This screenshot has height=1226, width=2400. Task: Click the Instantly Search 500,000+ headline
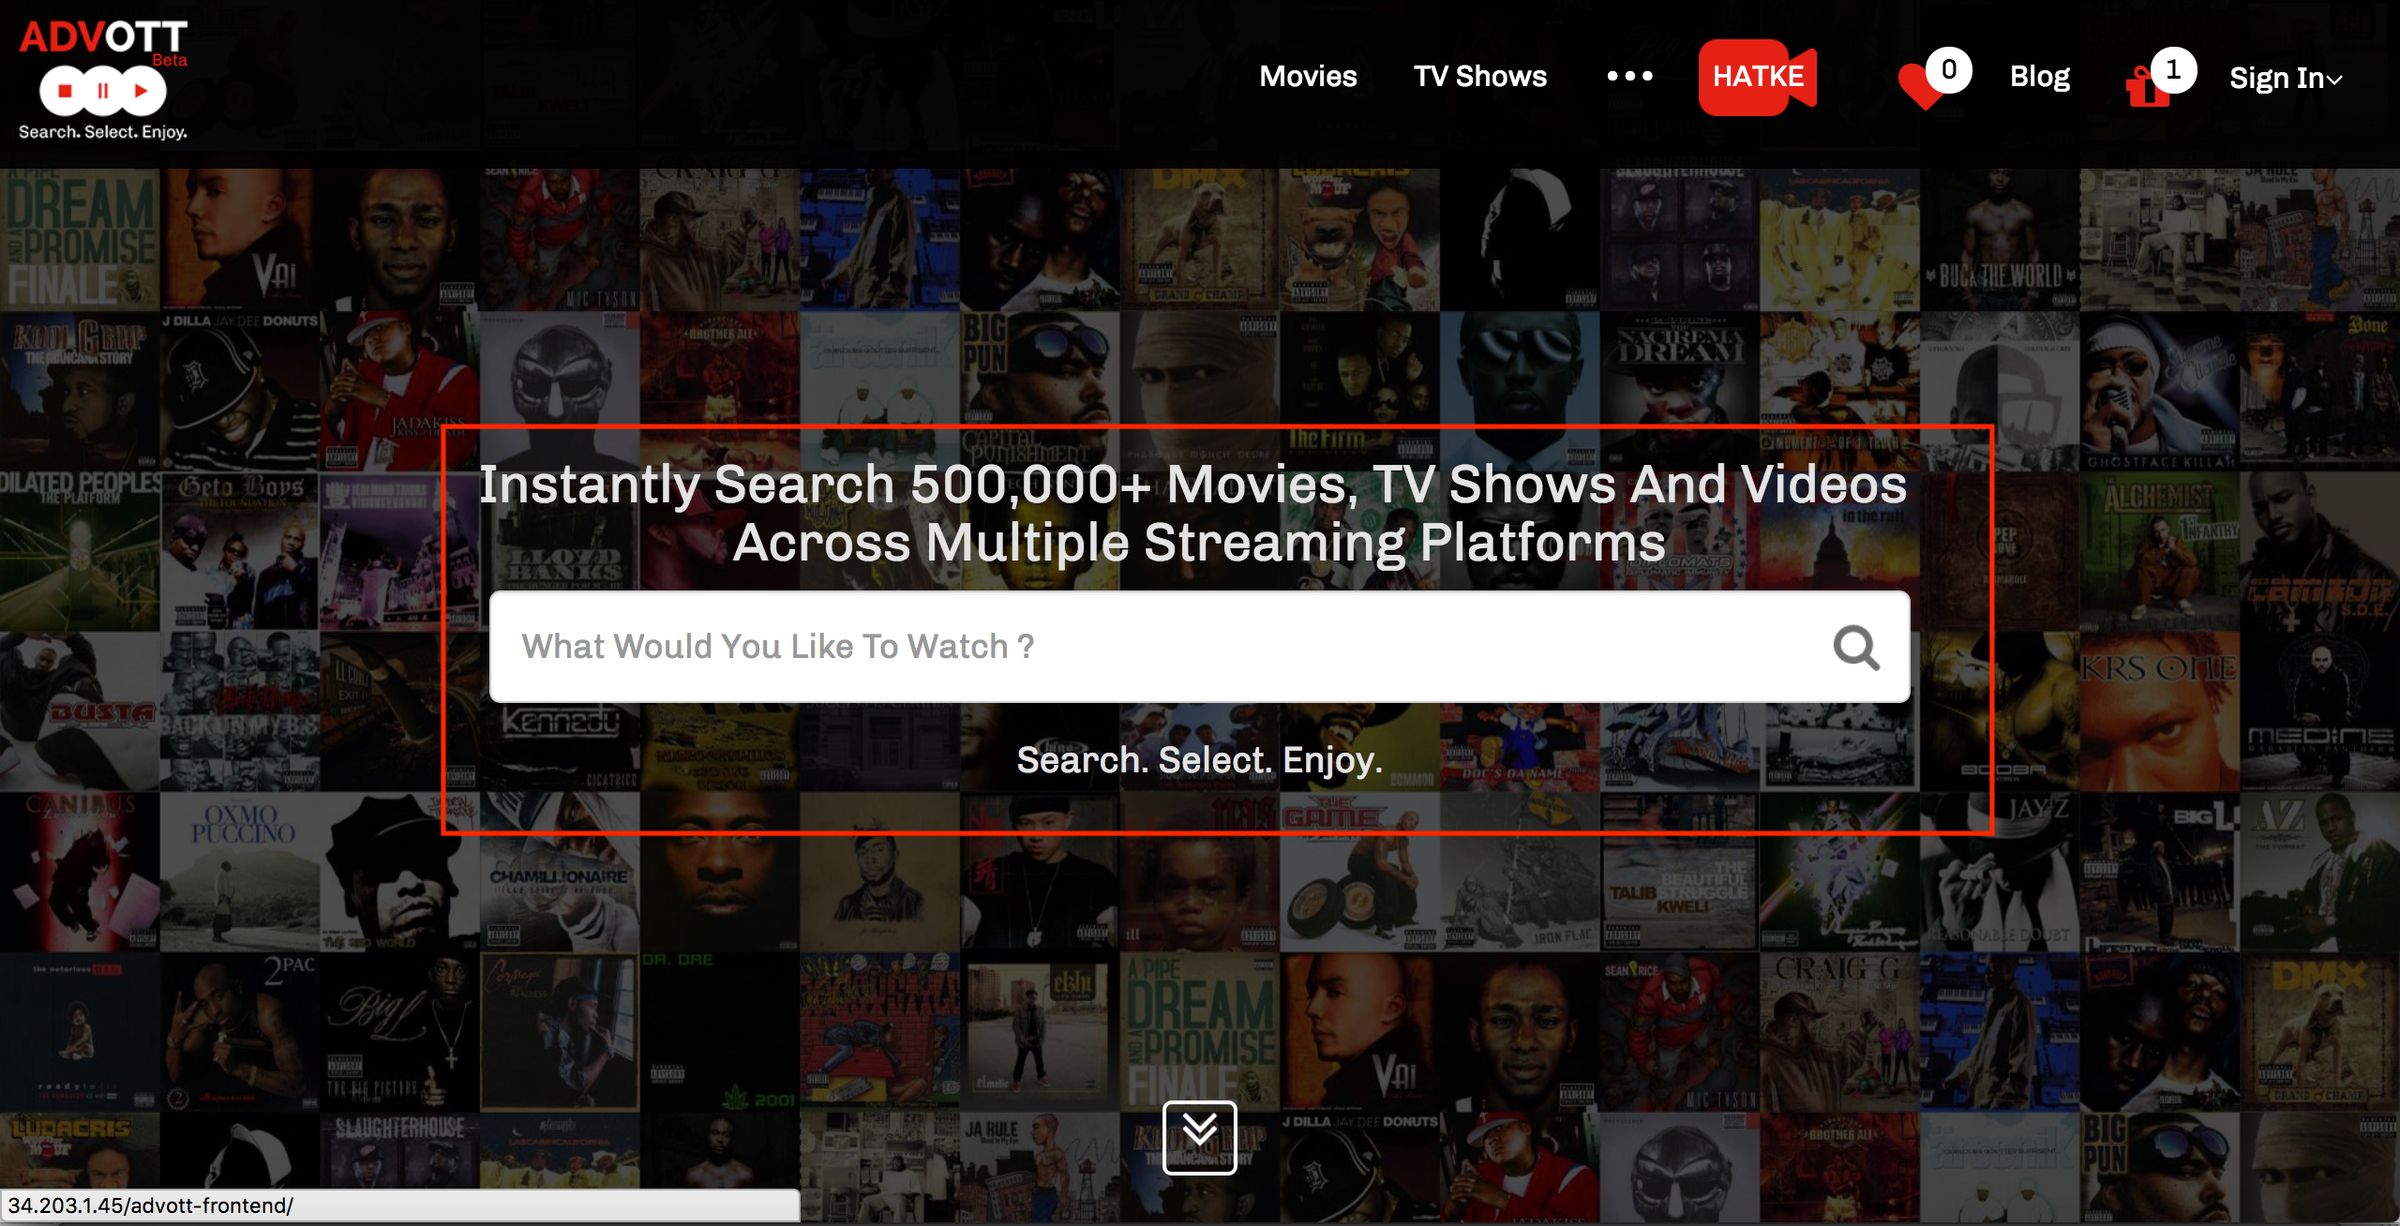coord(1193,513)
